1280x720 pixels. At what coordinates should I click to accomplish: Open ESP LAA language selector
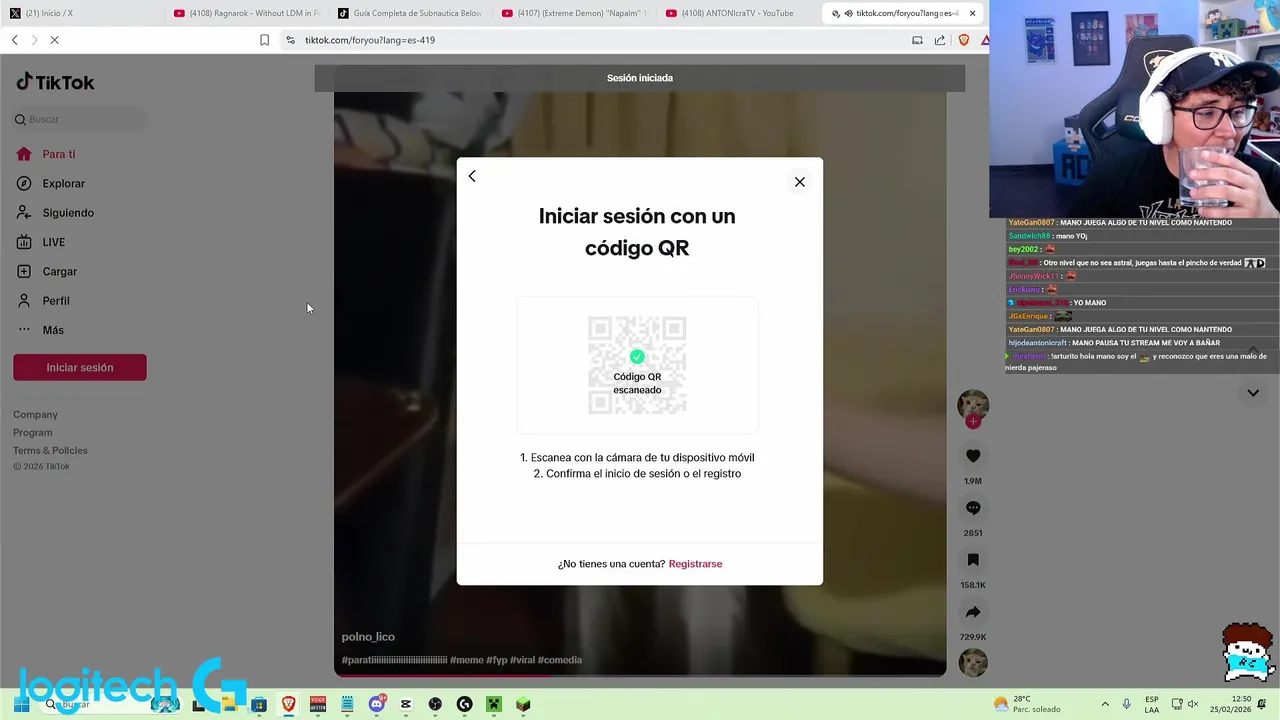coord(1152,704)
